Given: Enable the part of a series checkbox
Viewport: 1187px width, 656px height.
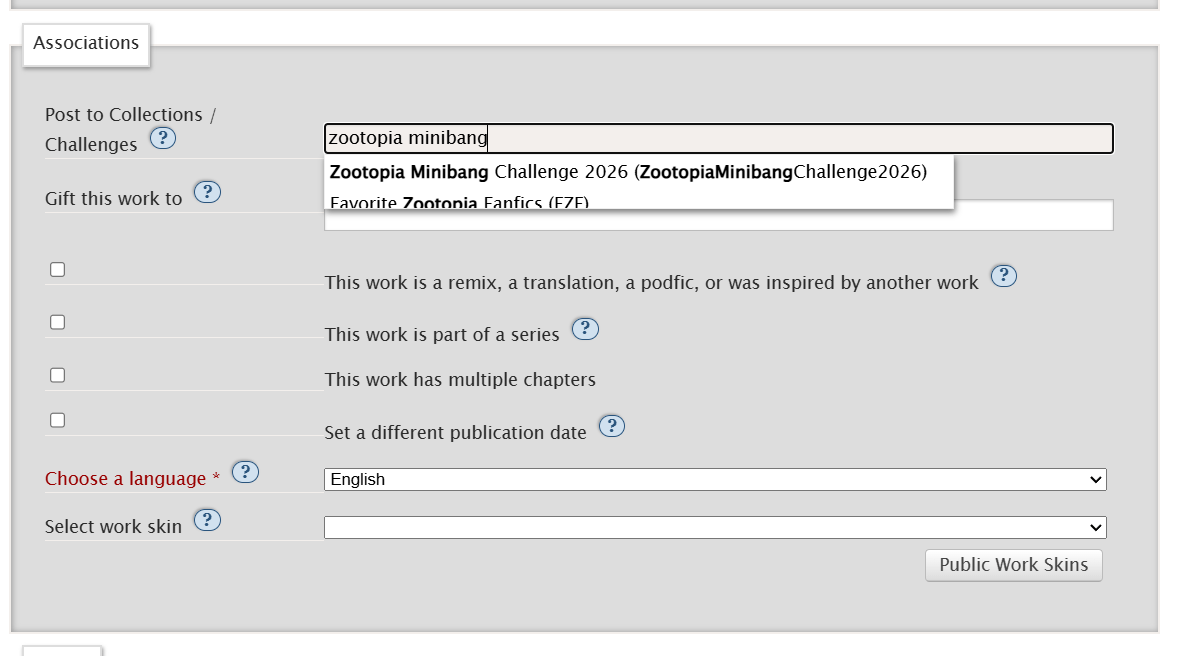Looking at the screenshot, I should [x=58, y=322].
